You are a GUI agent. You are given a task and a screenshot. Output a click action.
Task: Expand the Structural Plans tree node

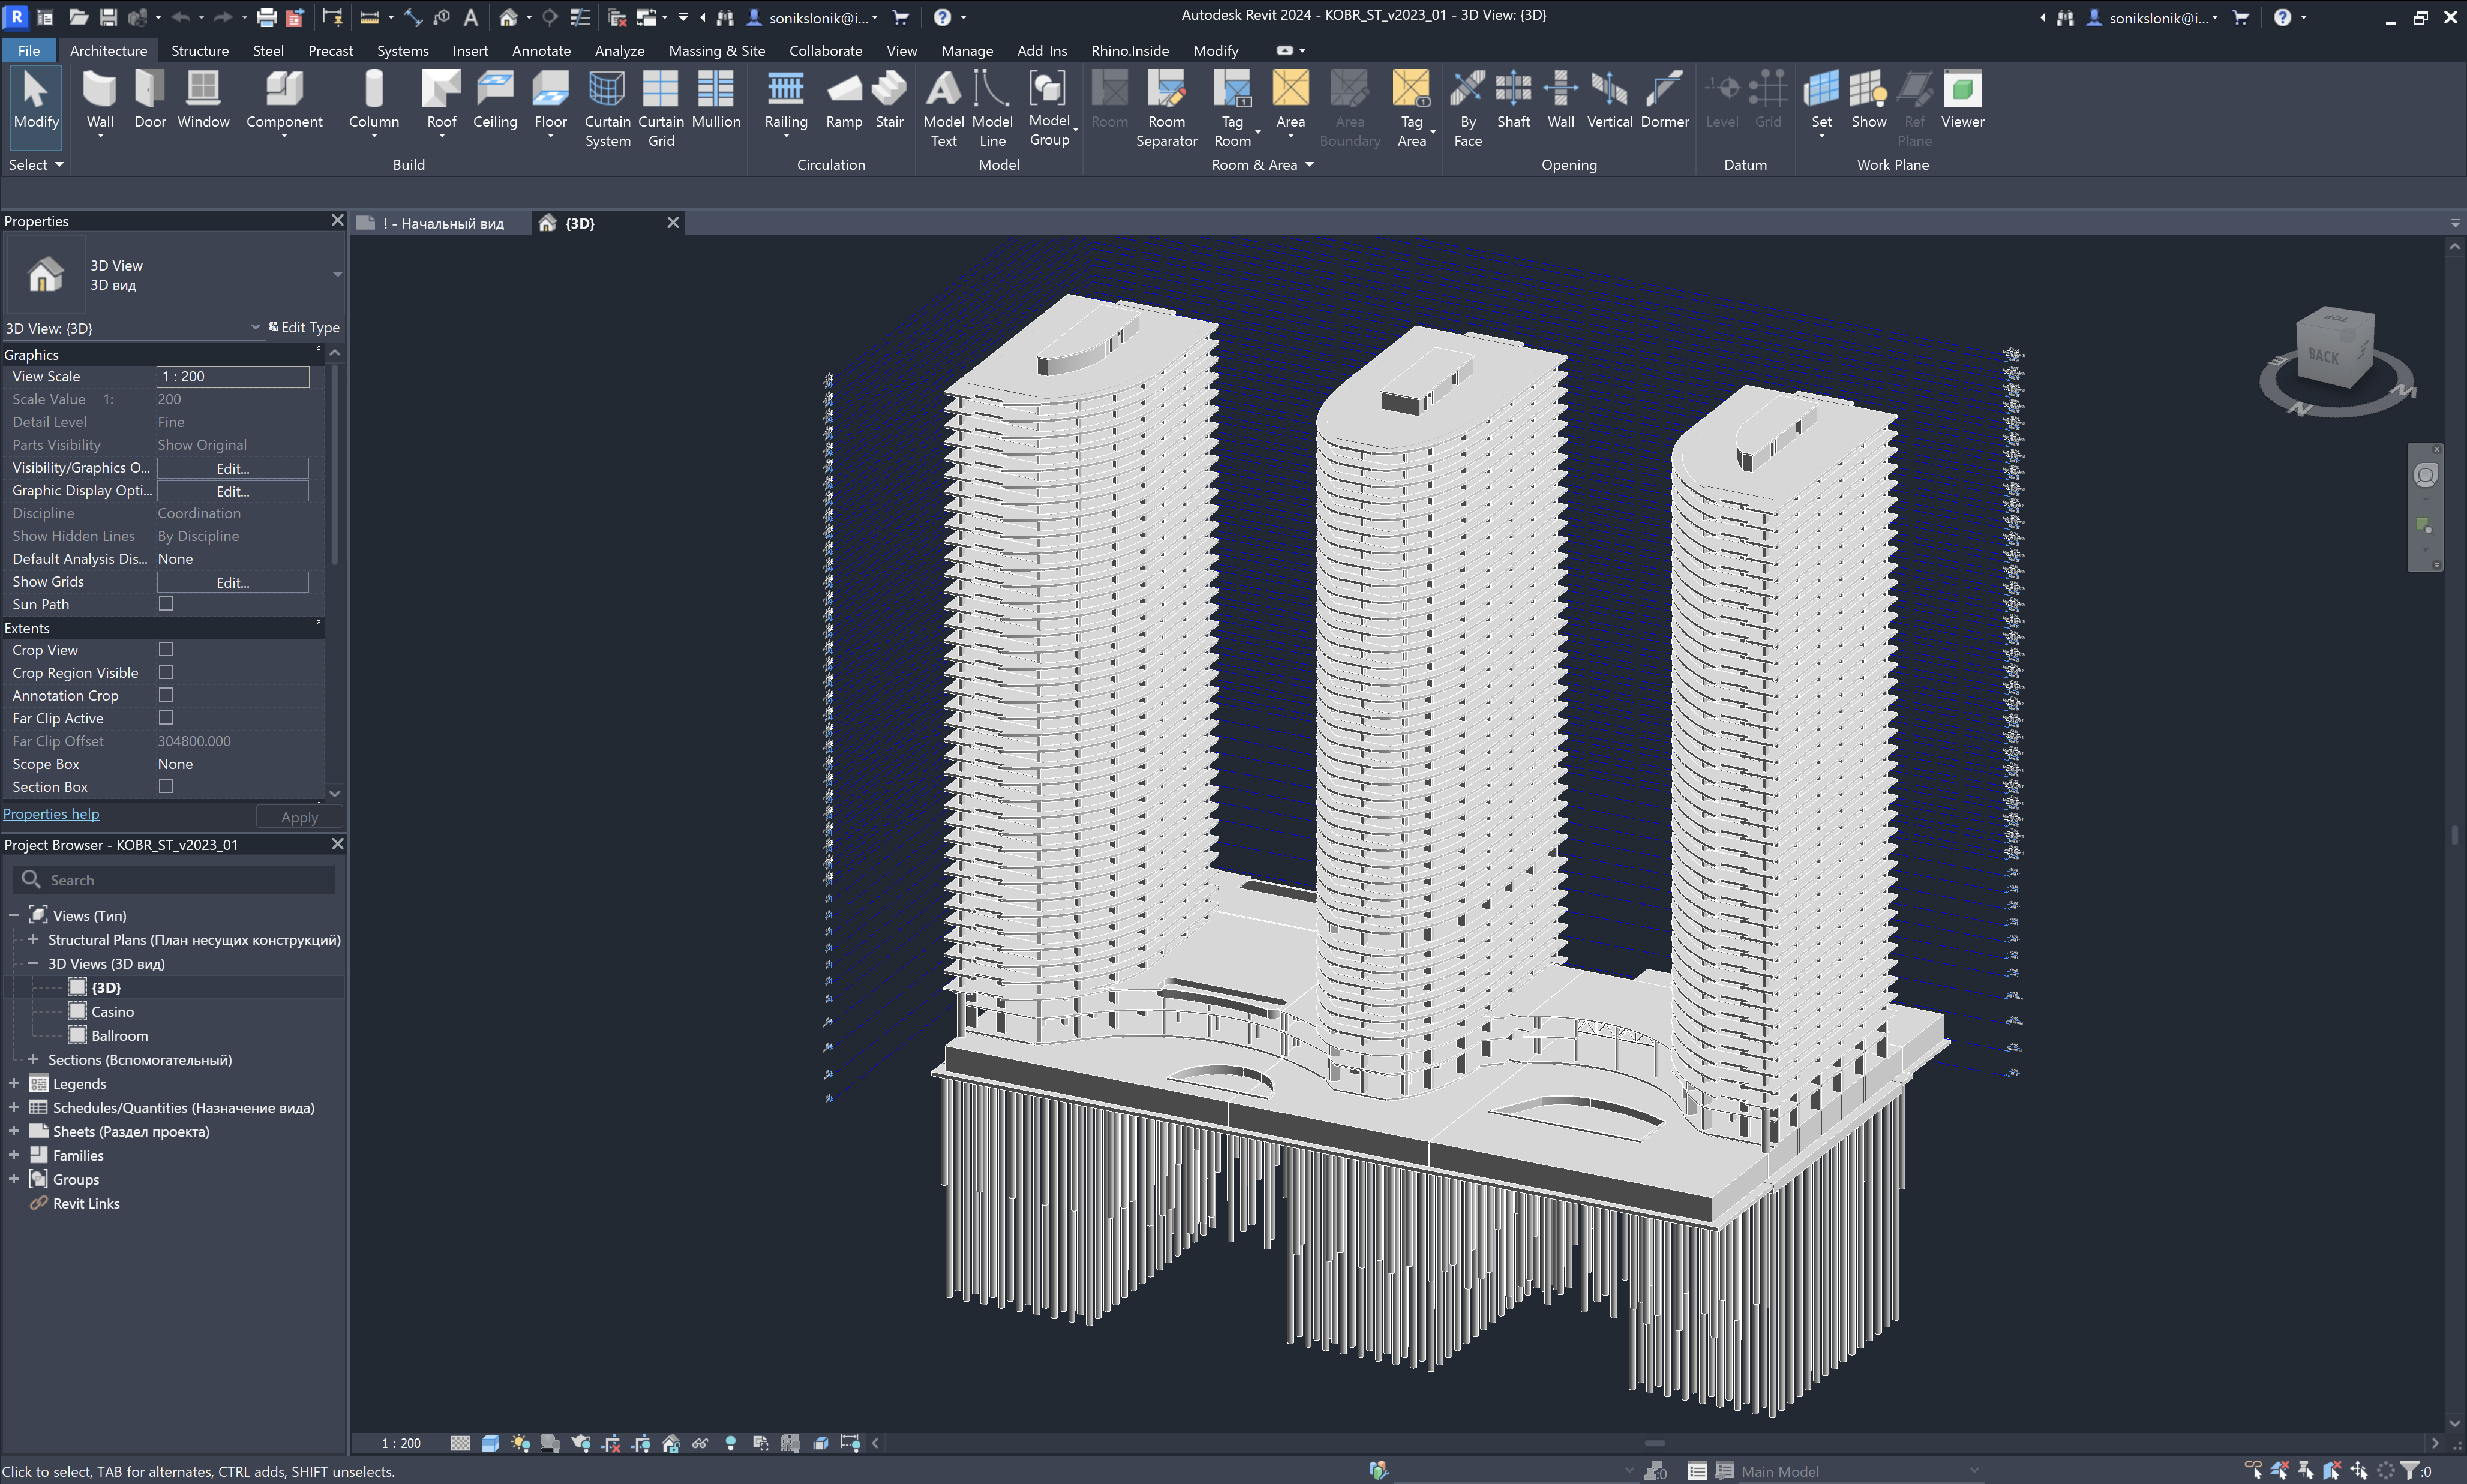coord(33,940)
